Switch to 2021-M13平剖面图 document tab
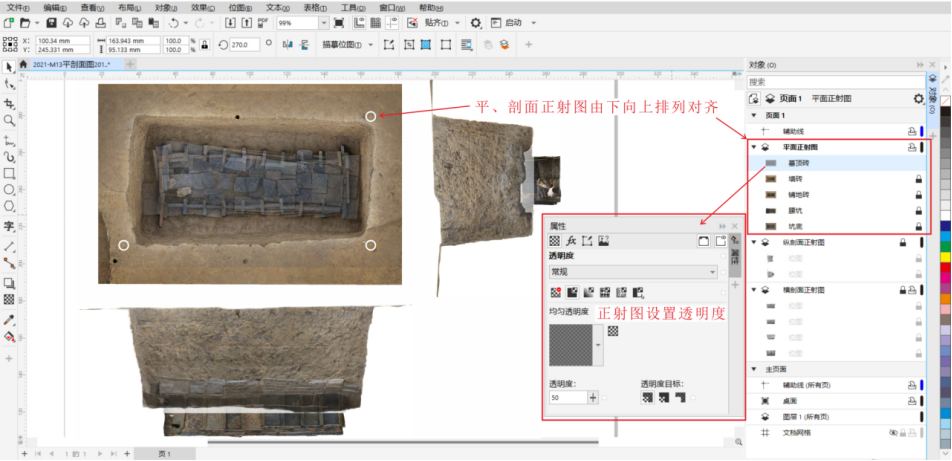 click(x=70, y=64)
